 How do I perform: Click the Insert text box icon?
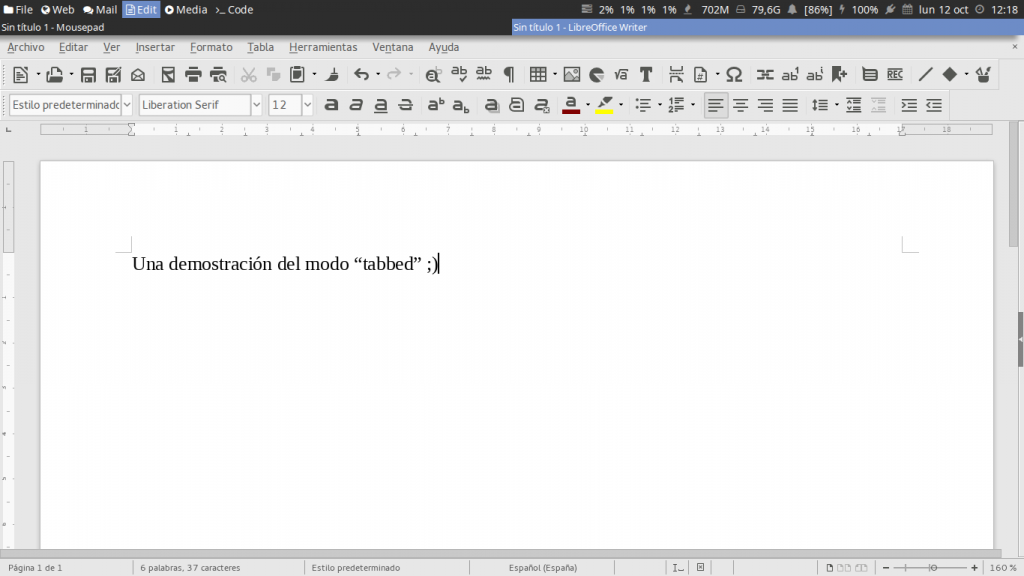click(646, 74)
